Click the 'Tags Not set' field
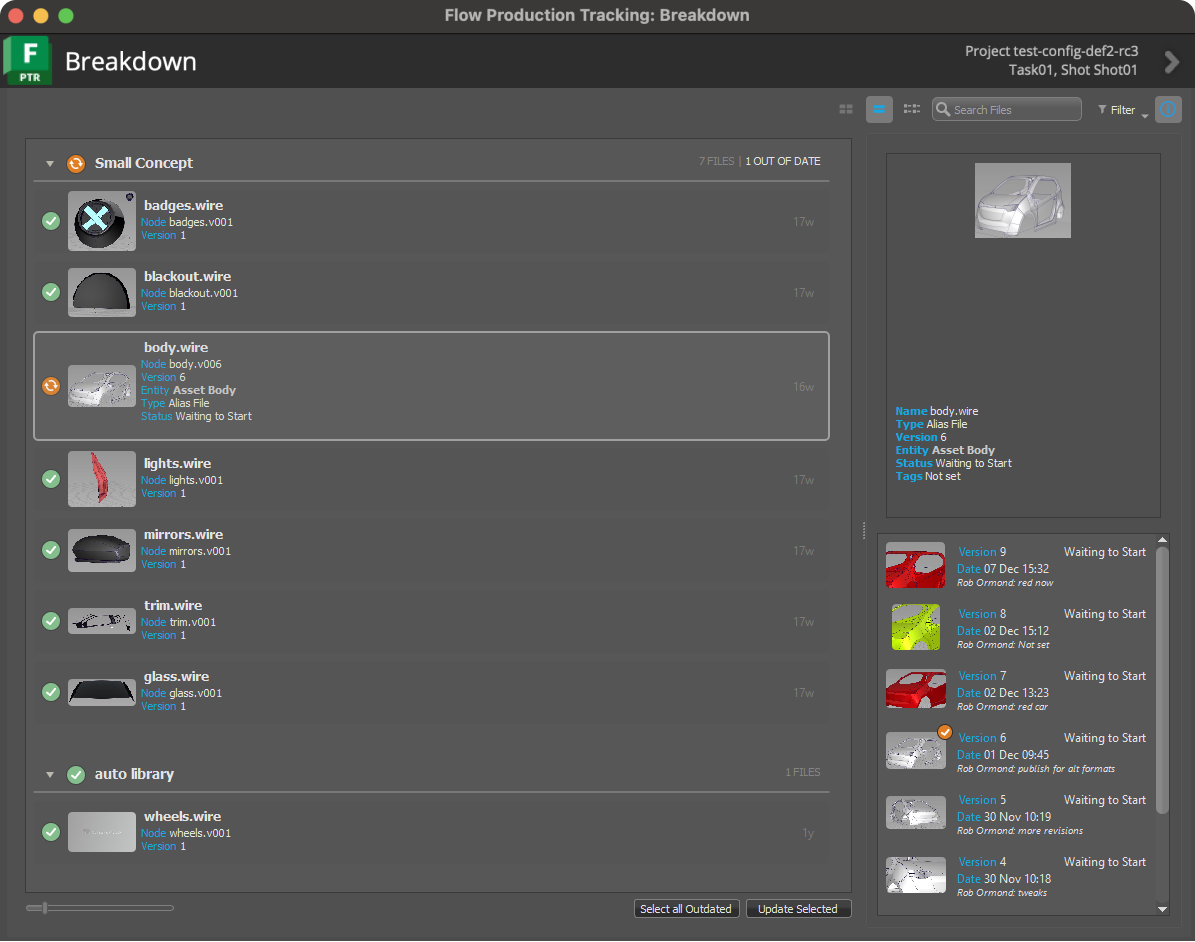1195x942 pixels. (927, 476)
